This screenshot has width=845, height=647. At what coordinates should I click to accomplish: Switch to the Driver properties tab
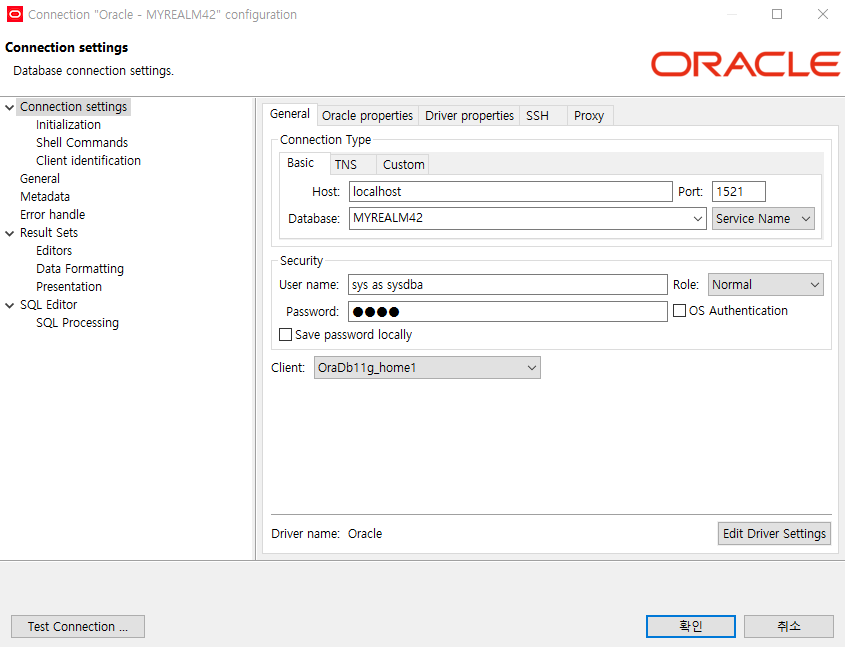pos(469,116)
